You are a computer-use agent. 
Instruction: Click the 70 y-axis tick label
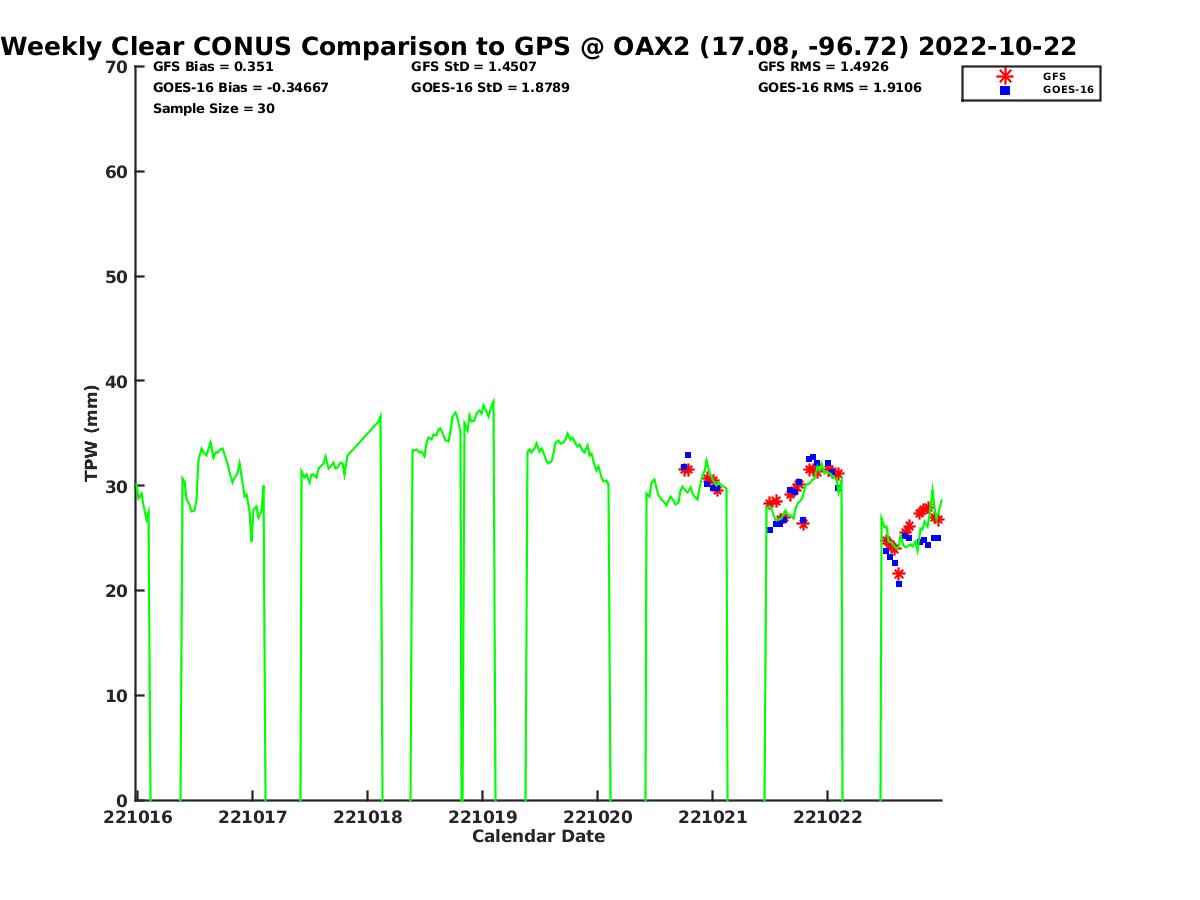(117, 67)
